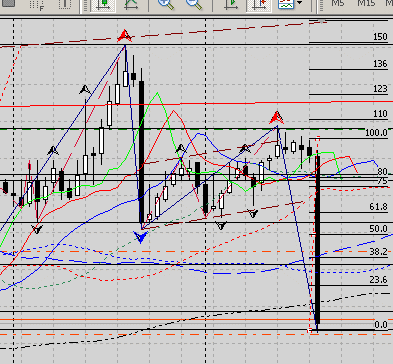
Task: Select the M5 timeframe
Action: 338,3
